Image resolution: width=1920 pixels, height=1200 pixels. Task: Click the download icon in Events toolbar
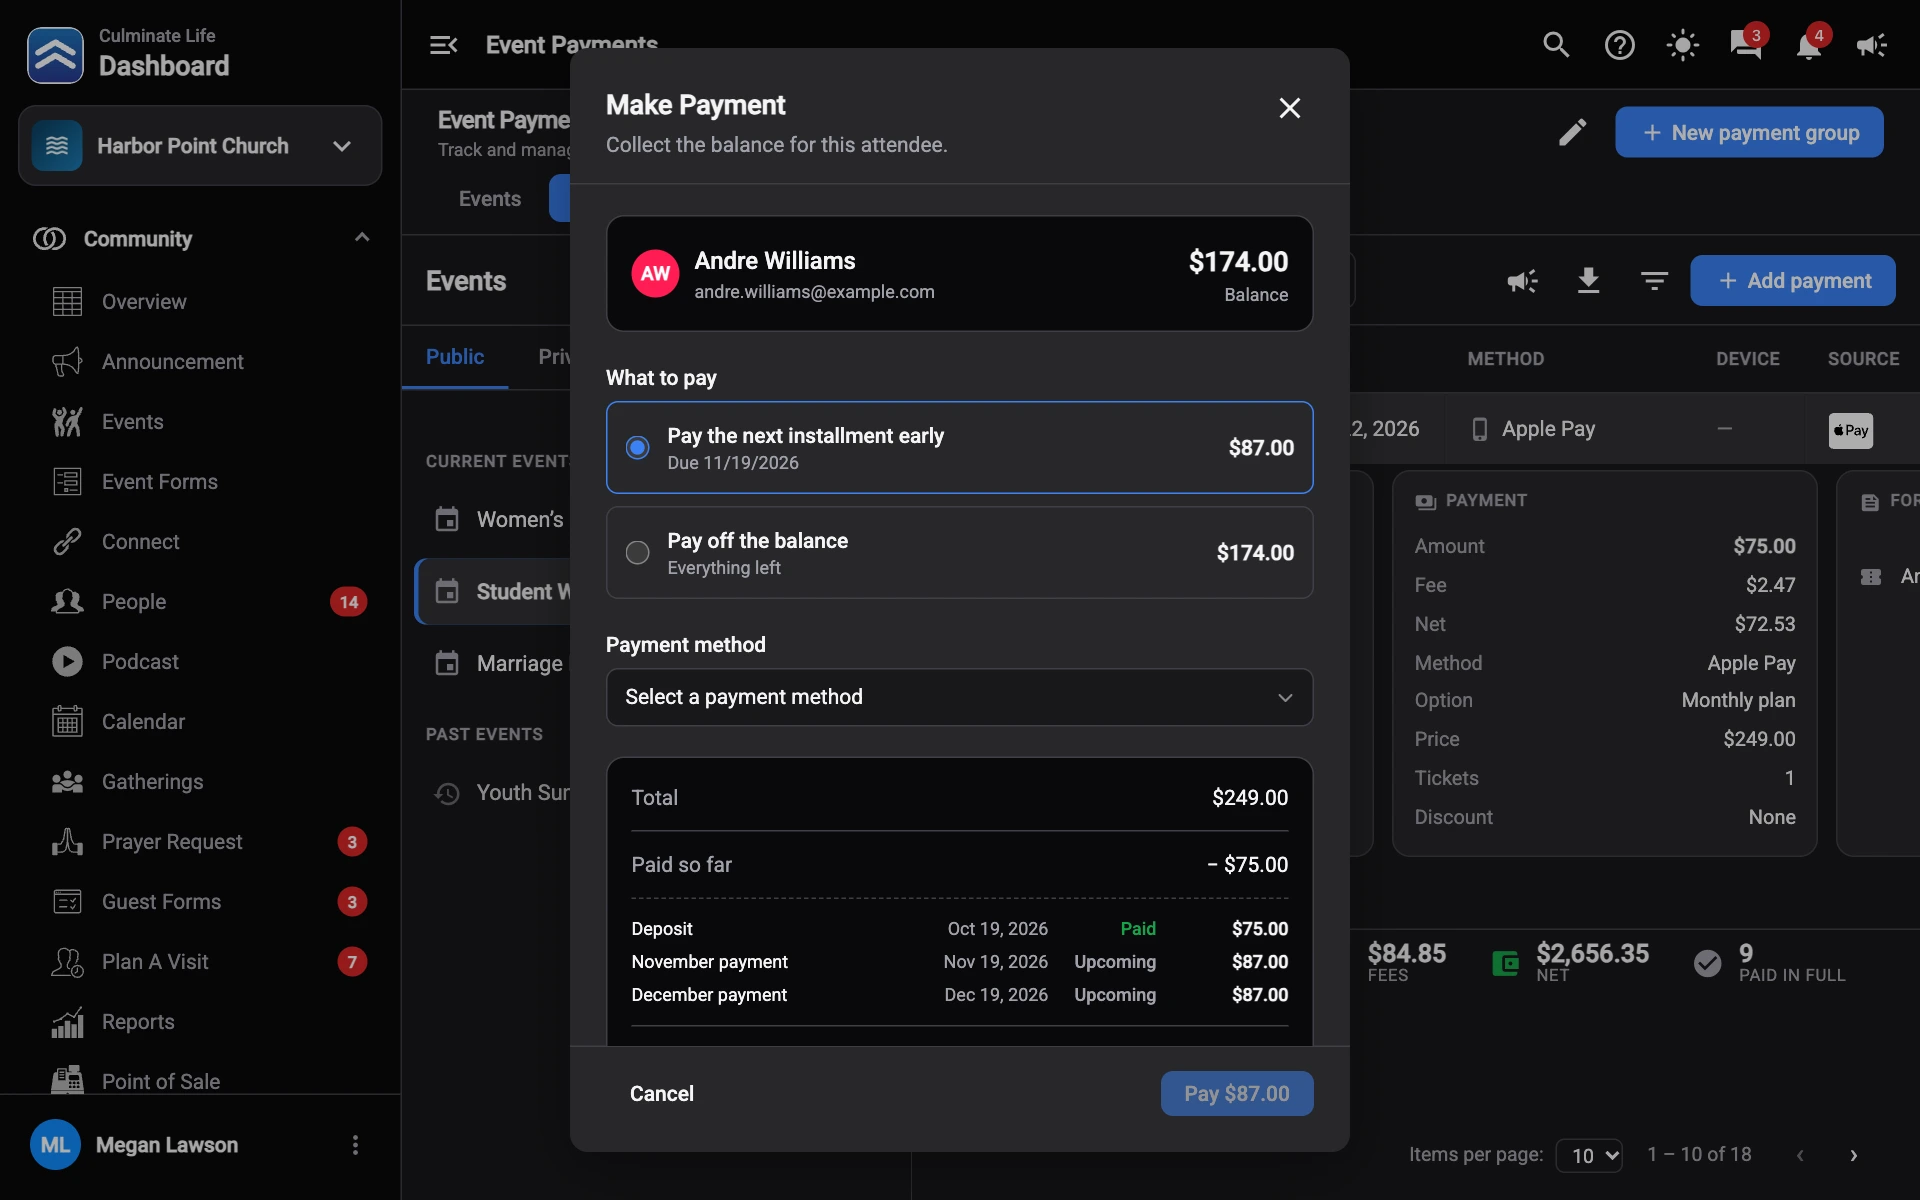(x=1588, y=281)
